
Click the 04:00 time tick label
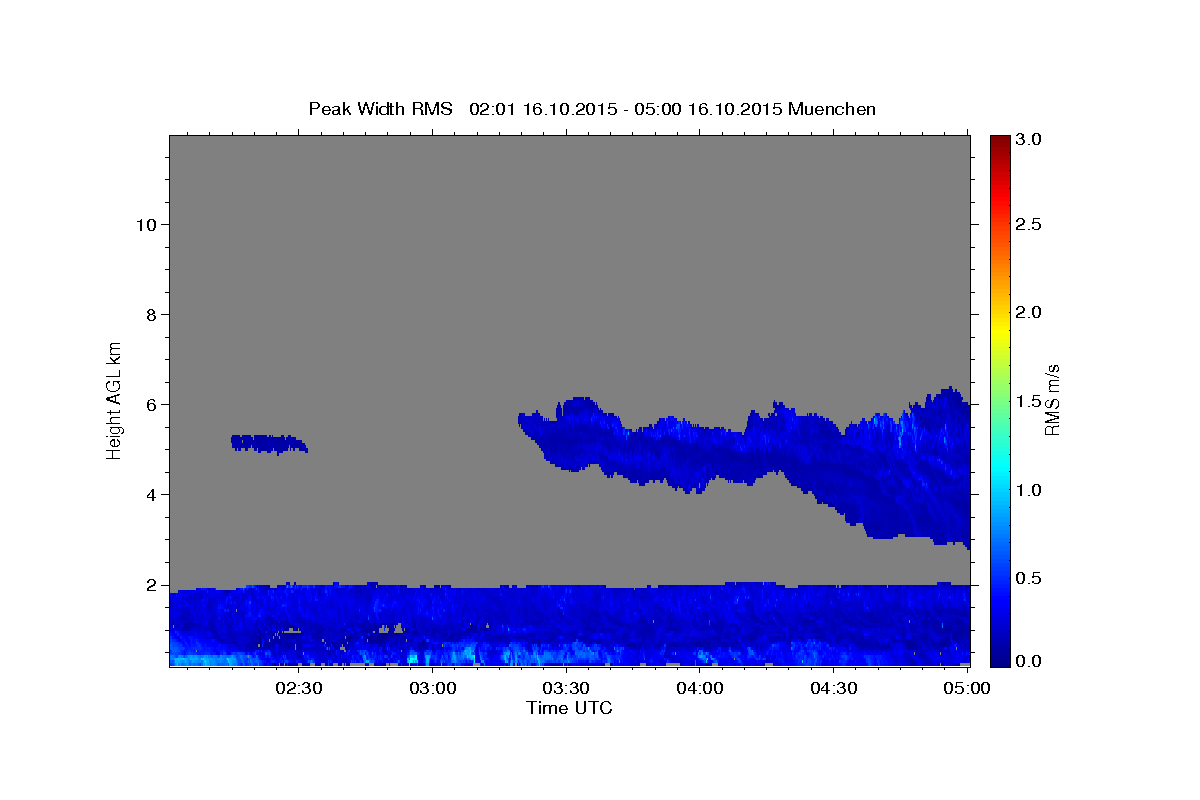click(700, 688)
